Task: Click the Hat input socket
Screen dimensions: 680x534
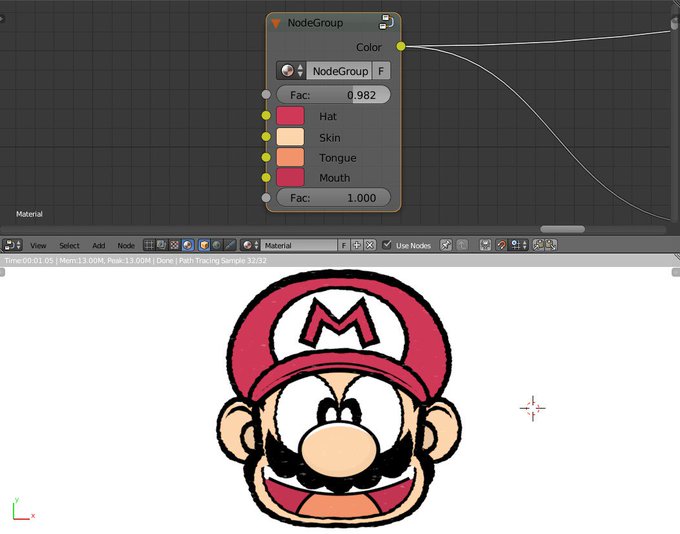Action: [x=266, y=115]
